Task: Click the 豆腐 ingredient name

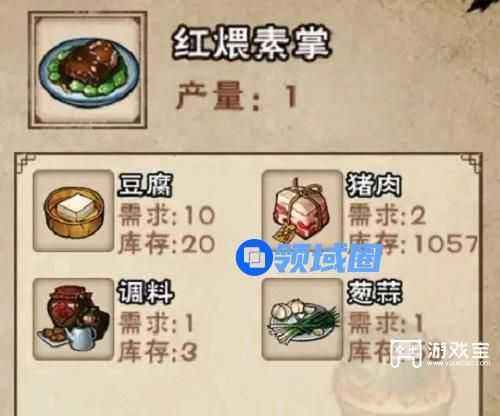Action: [x=145, y=185]
